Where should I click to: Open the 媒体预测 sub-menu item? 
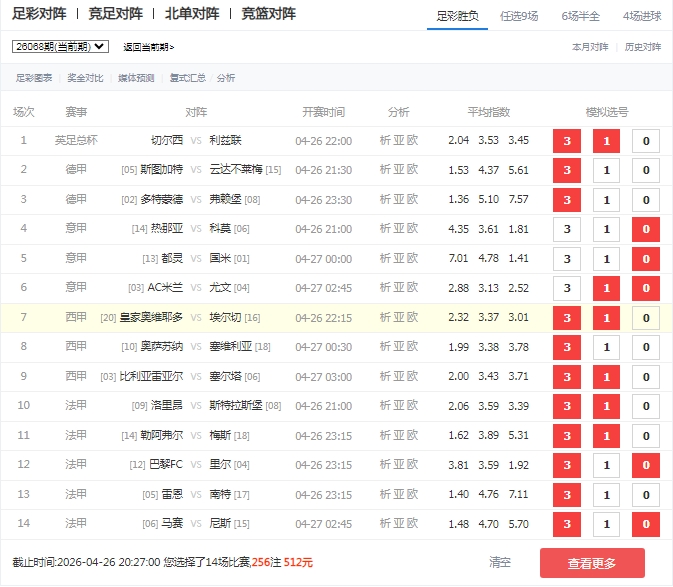point(136,78)
